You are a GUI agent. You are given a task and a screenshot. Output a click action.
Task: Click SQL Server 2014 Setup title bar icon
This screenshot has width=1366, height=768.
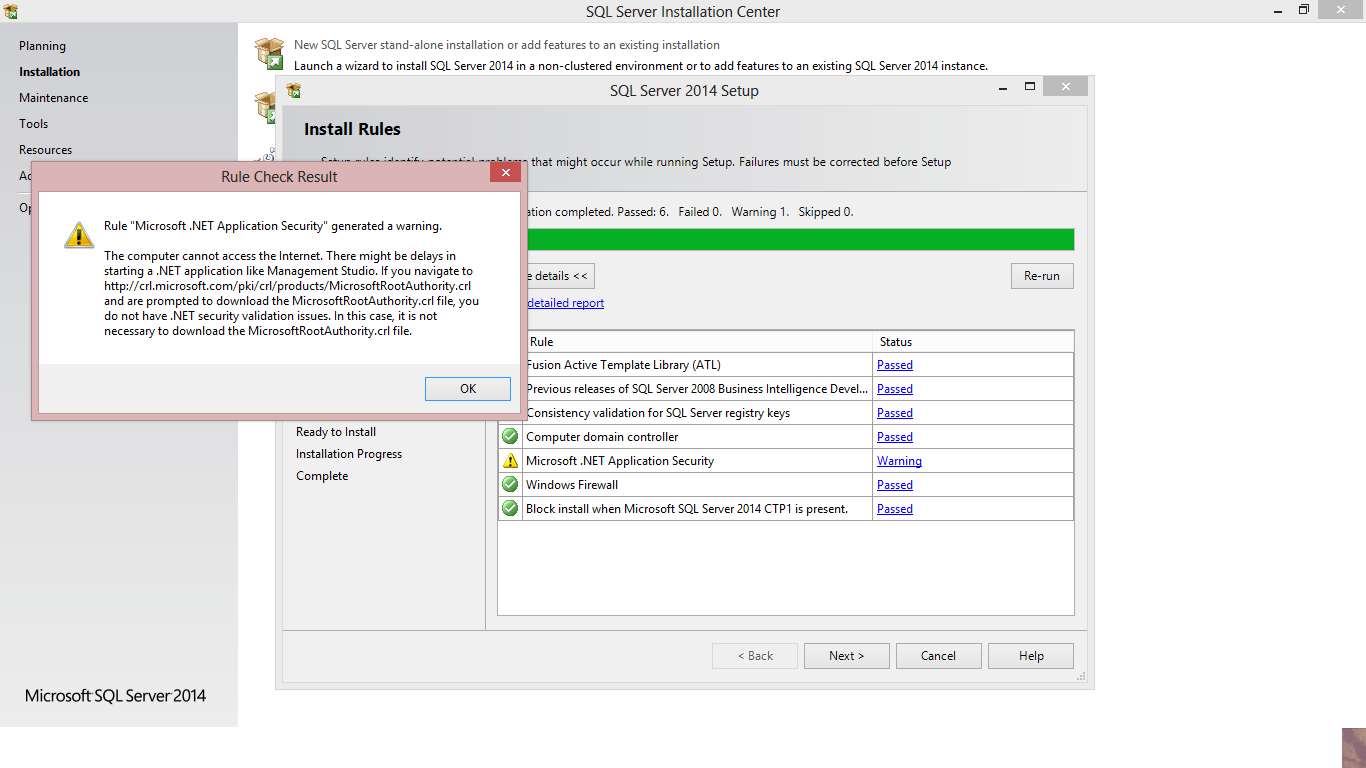pos(293,90)
